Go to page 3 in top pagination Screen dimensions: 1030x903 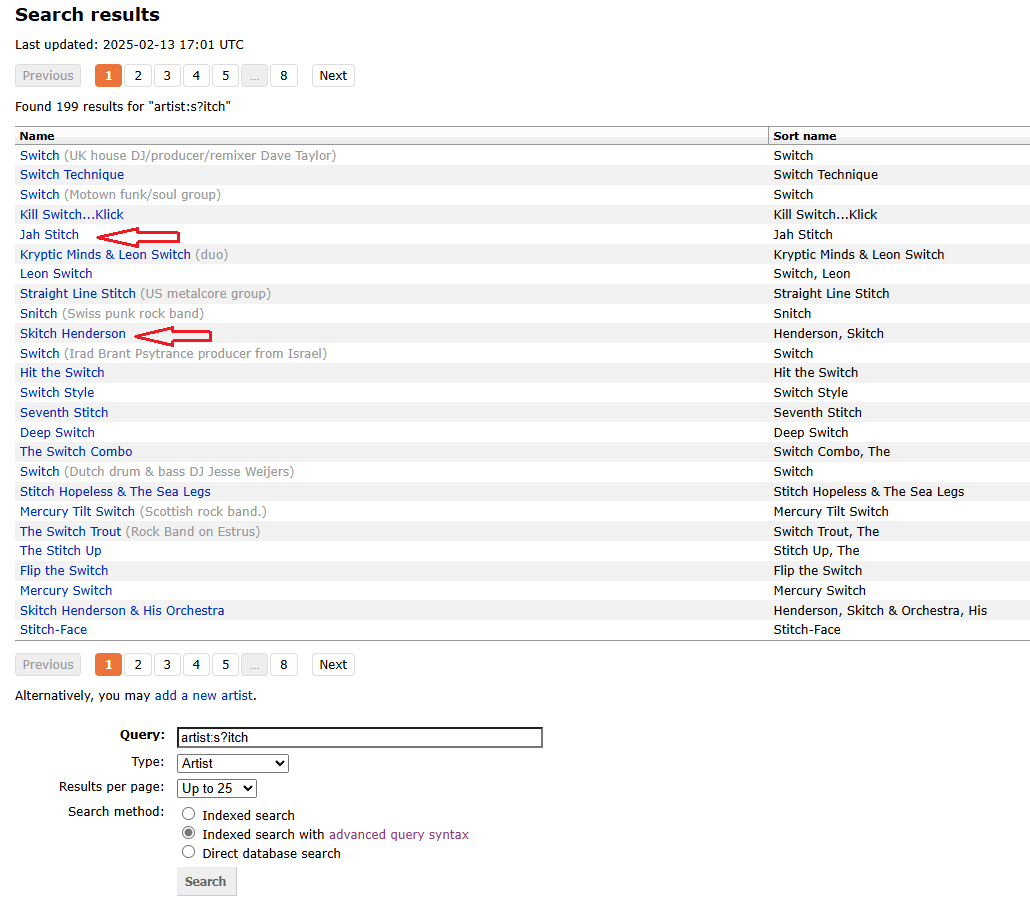167,76
